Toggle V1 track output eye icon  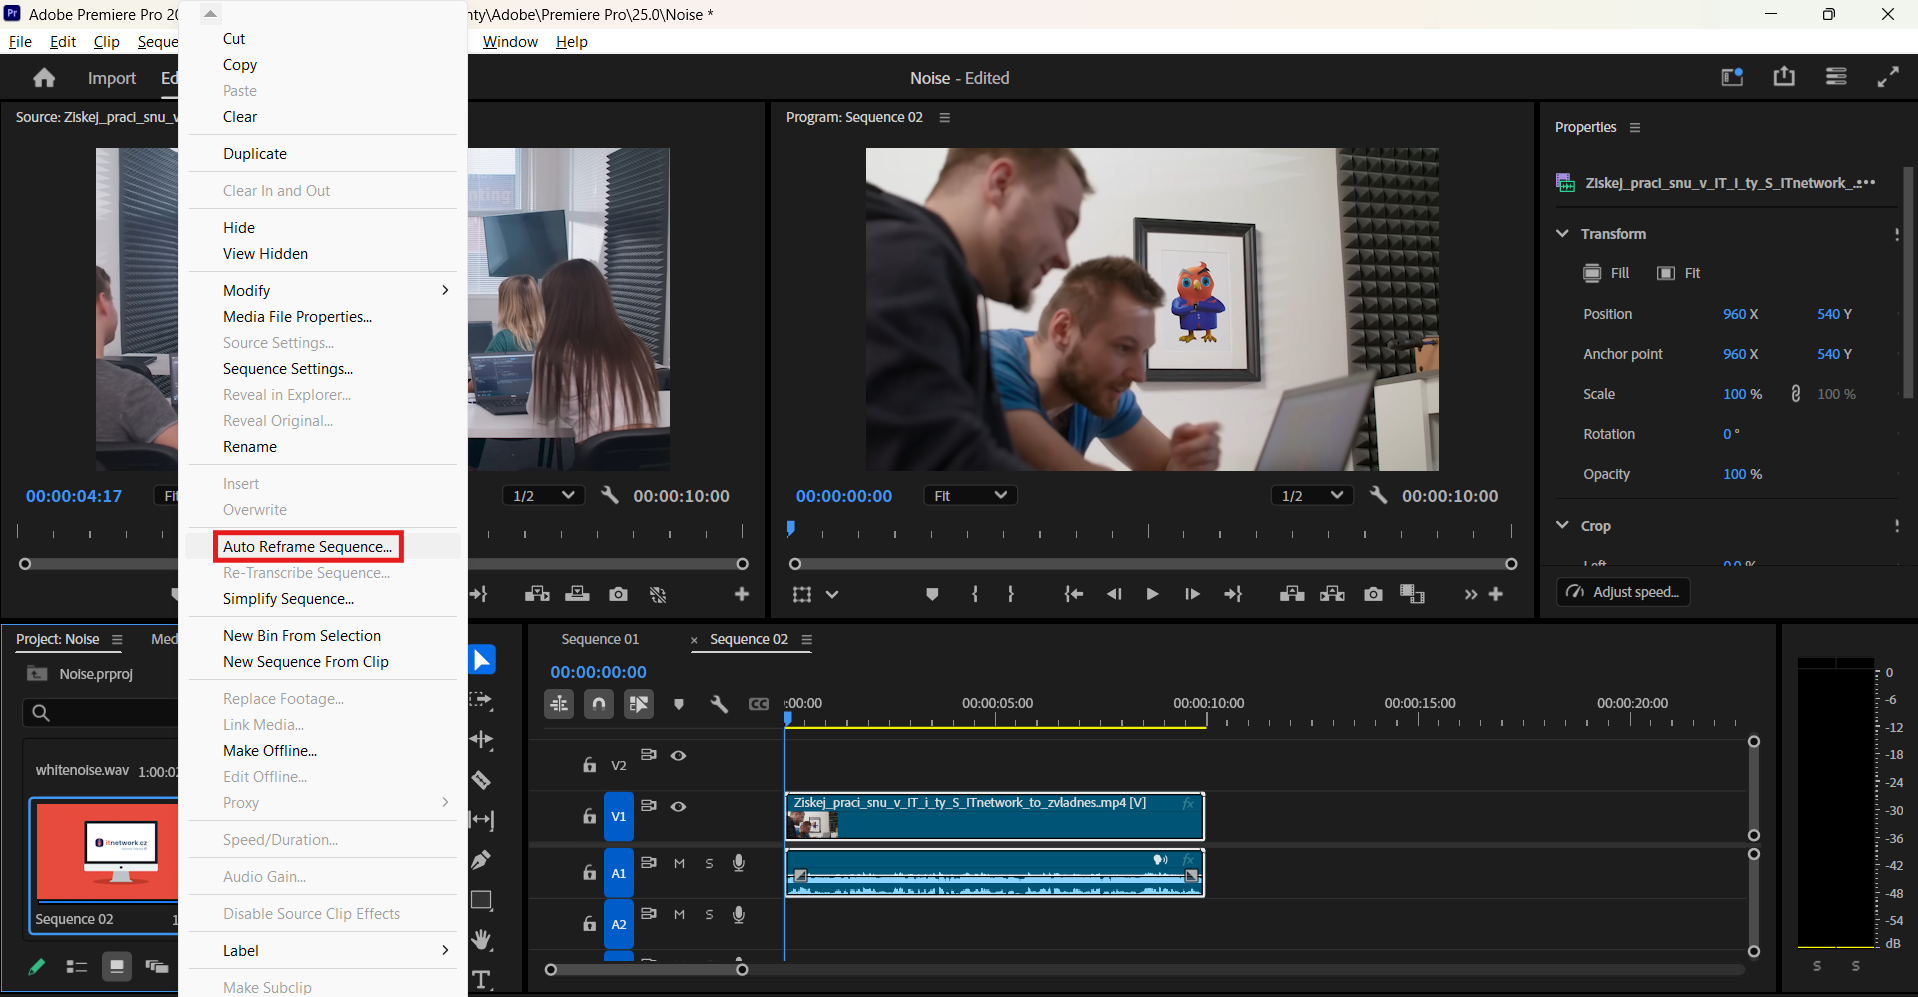click(x=679, y=807)
